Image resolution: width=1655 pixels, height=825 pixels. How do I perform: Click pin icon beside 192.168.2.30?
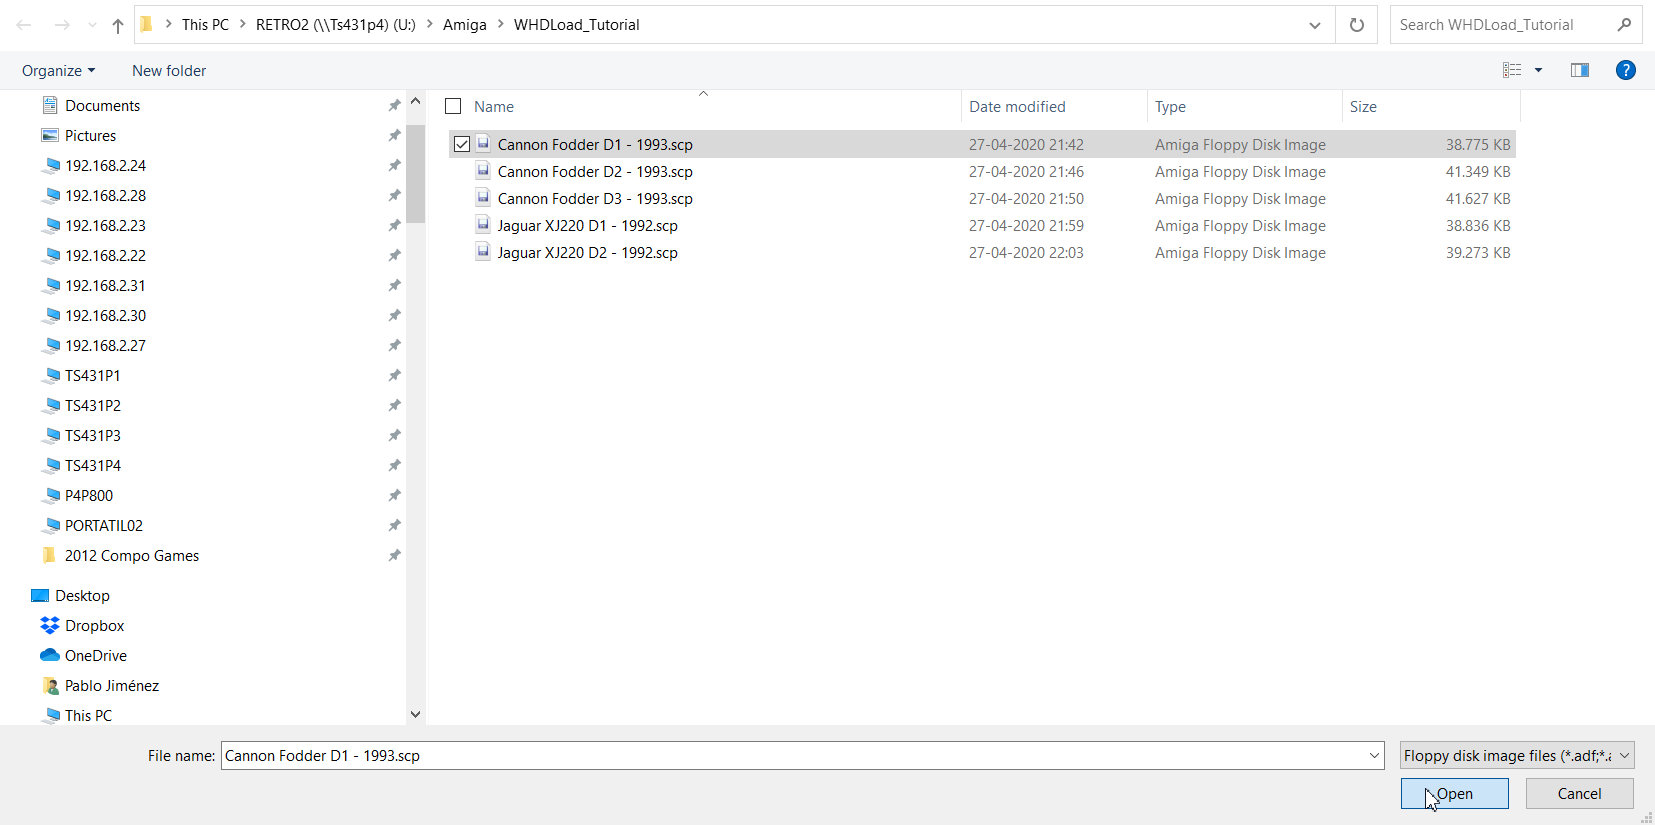pos(394,315)
